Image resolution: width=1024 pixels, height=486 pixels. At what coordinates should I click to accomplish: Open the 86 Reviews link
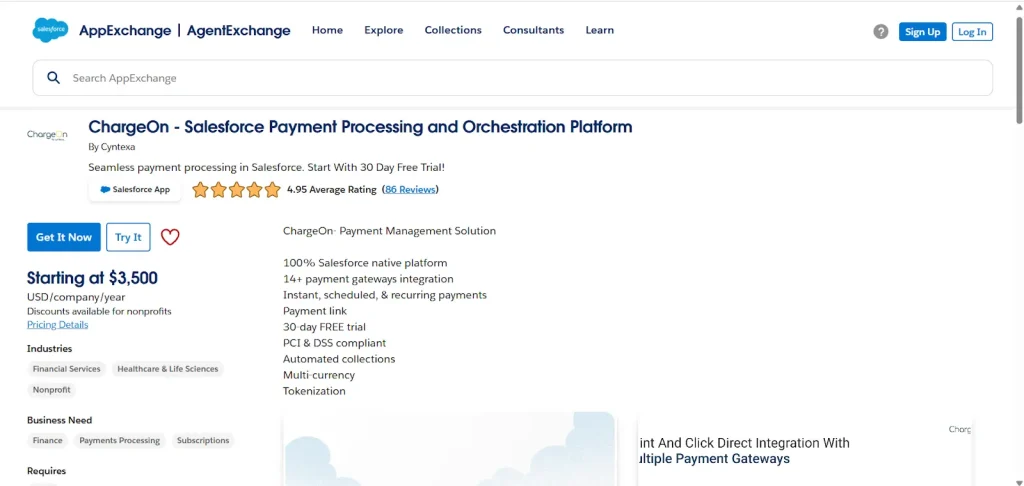(410, 190)
